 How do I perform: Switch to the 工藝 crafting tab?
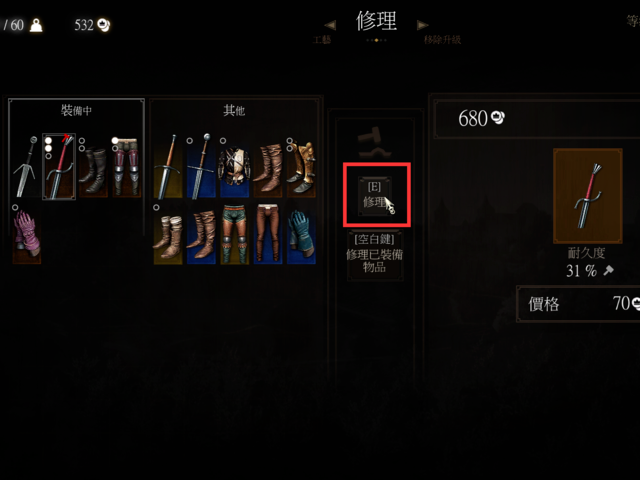click(x=322, y=40)
